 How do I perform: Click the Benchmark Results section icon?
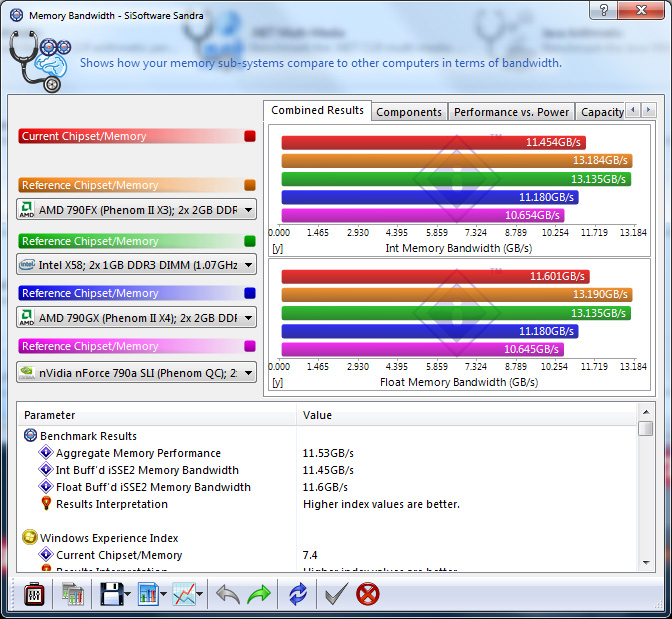(x=30, y=436)
